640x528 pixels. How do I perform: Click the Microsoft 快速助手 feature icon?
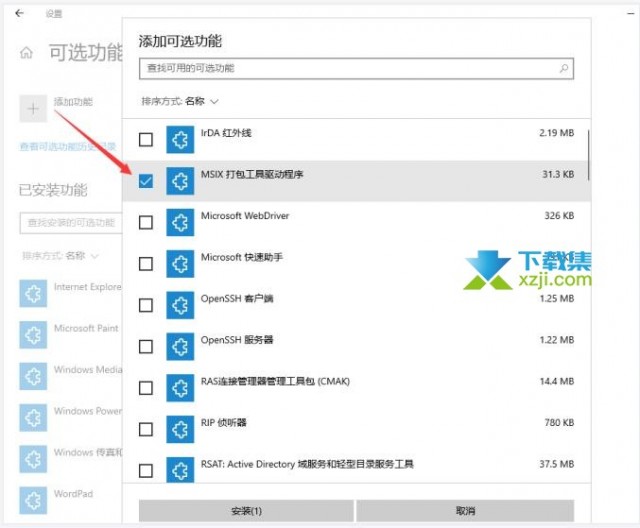click(180, 264)
